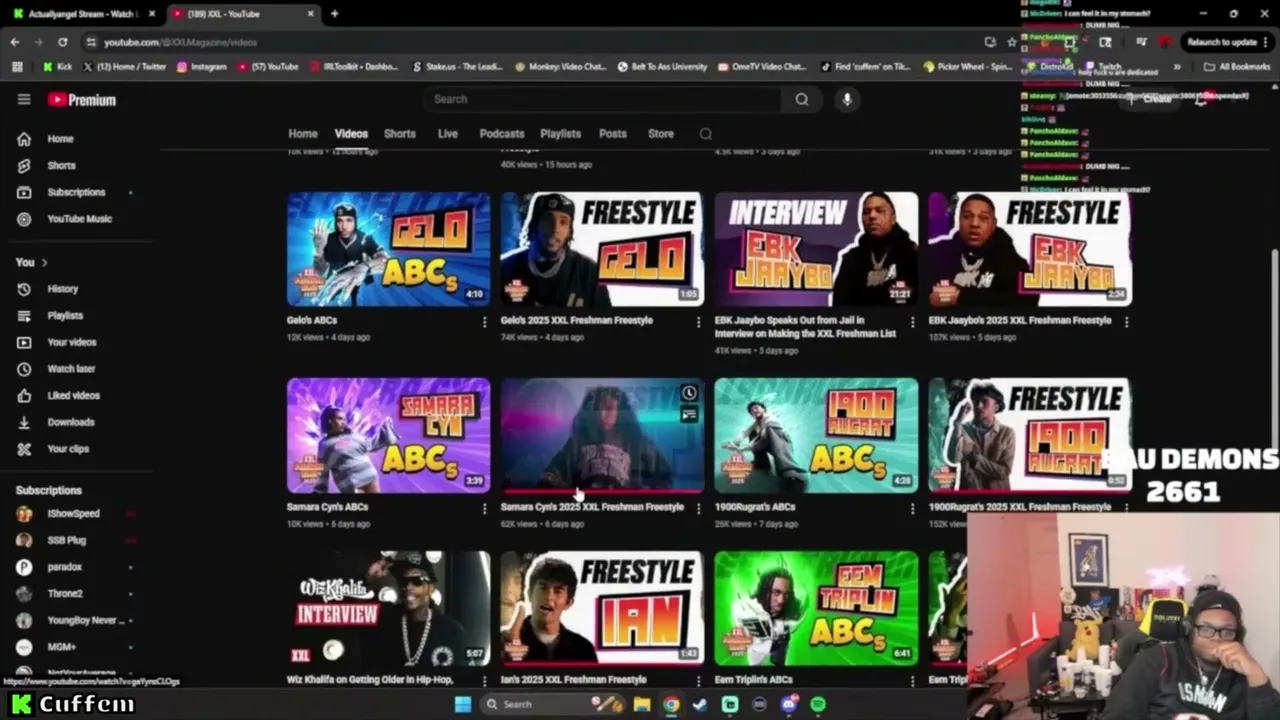Play the 1900Rugrat's ABCs thumbnail
The image size is (1280, 720).
816,435
